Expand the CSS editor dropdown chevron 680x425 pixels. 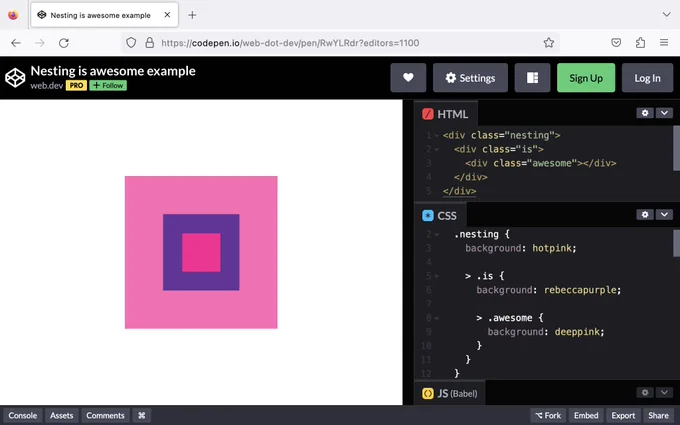[x=664, y=214]
